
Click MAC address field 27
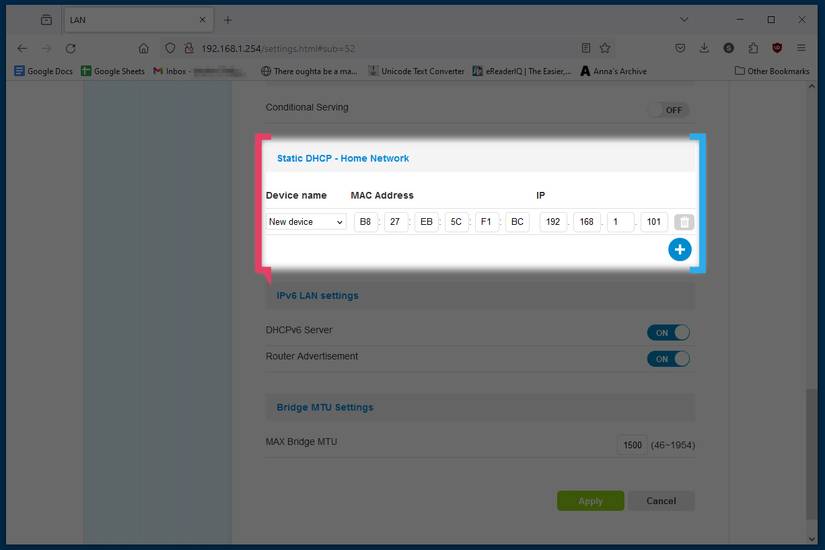(395, 222)
